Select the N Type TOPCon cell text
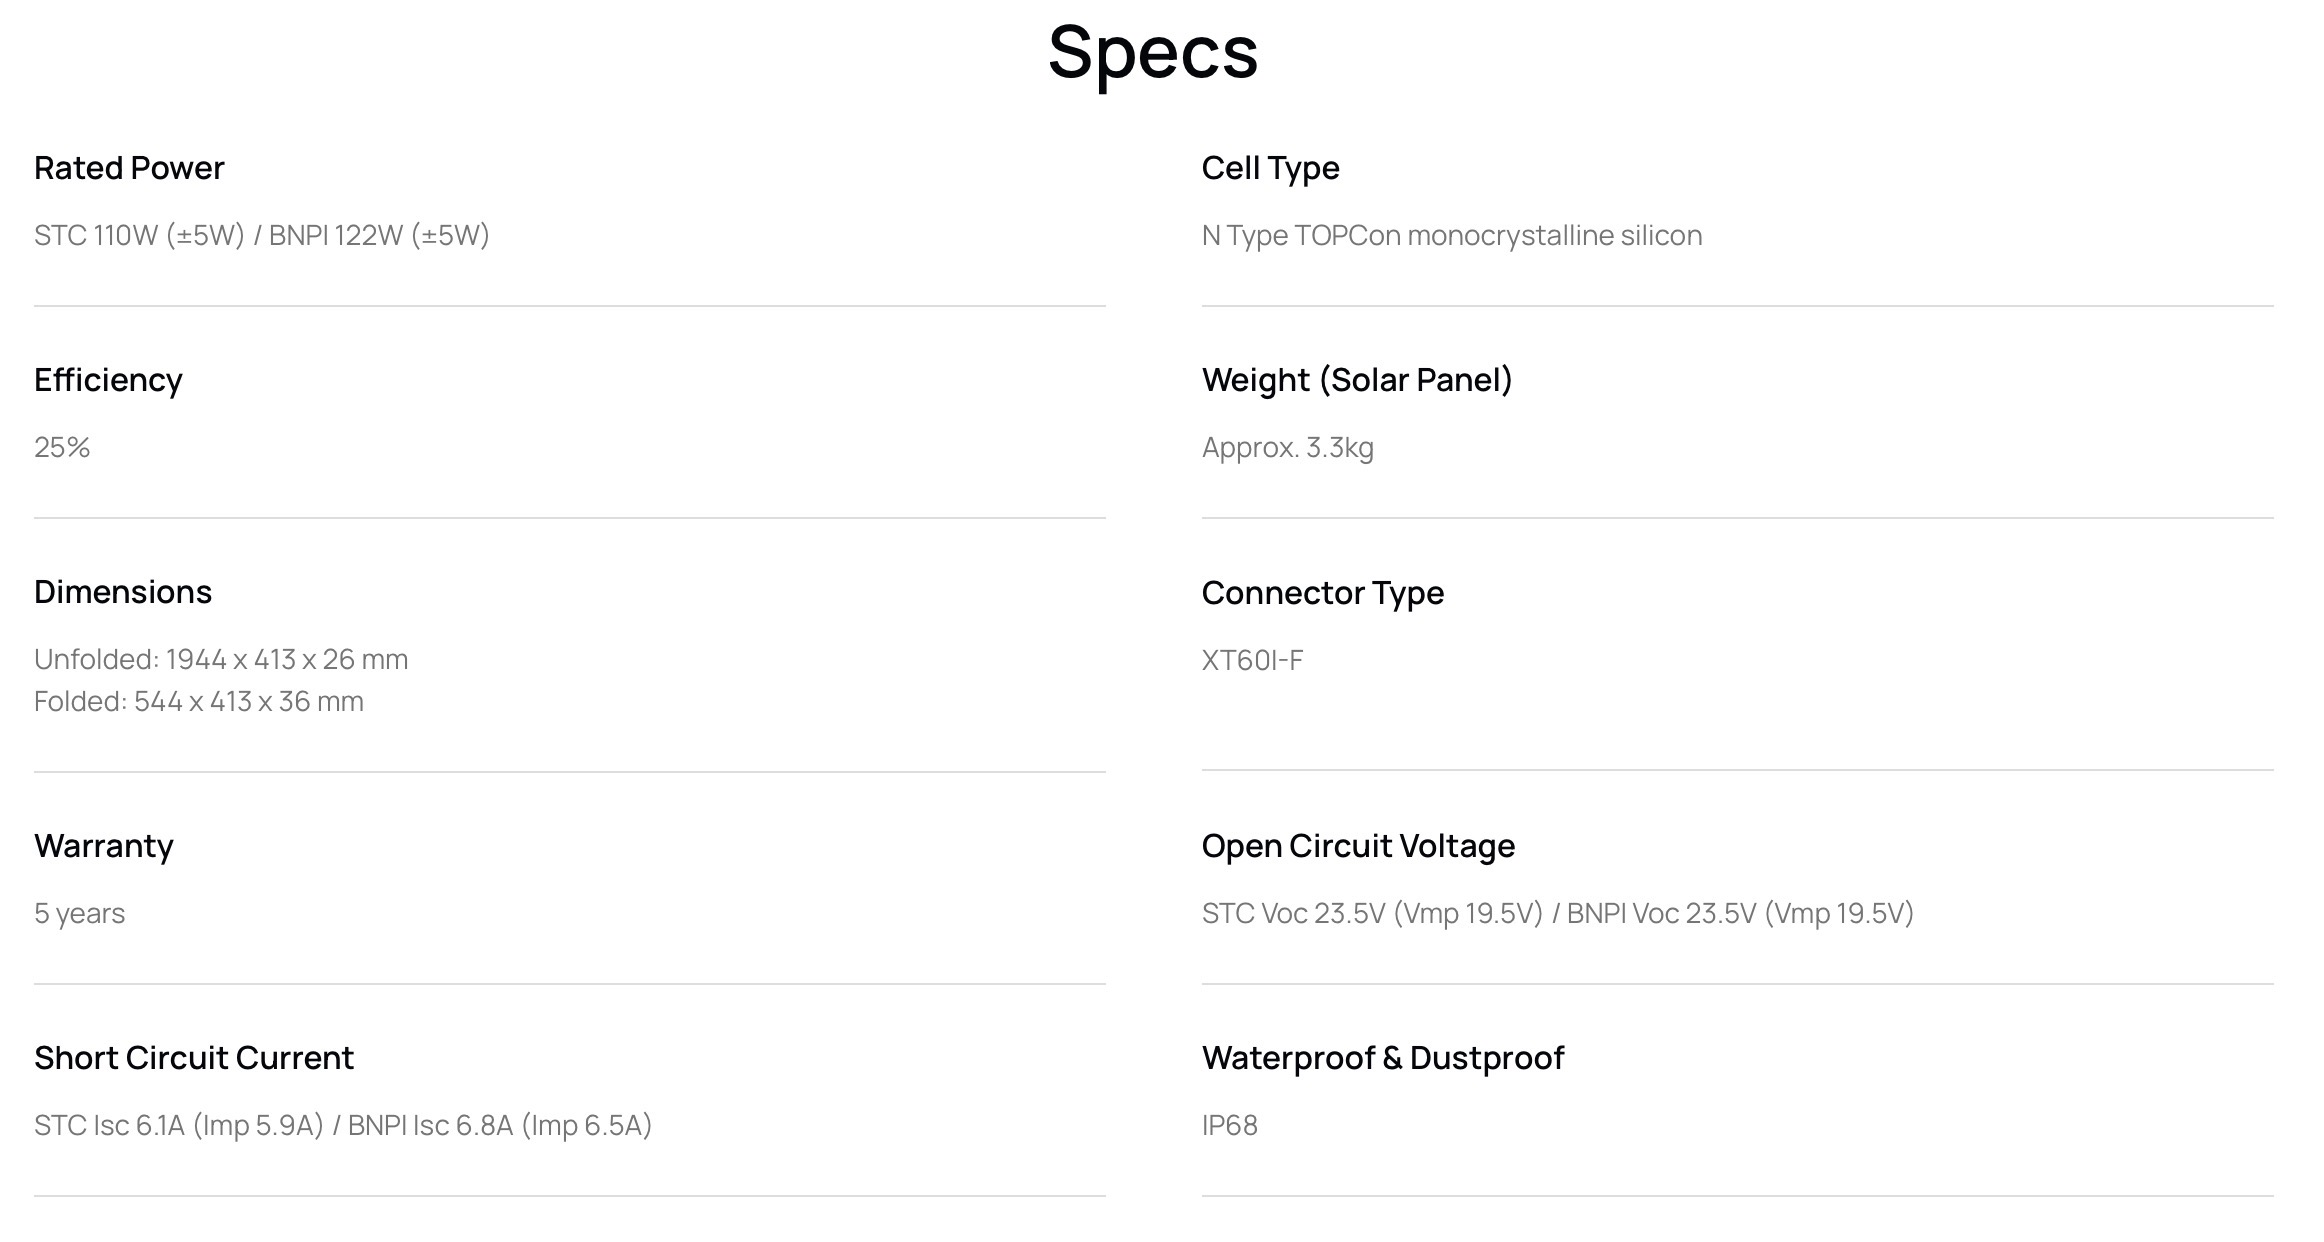This screenshot has width=2324, height=1242. tap(1451, 235)
